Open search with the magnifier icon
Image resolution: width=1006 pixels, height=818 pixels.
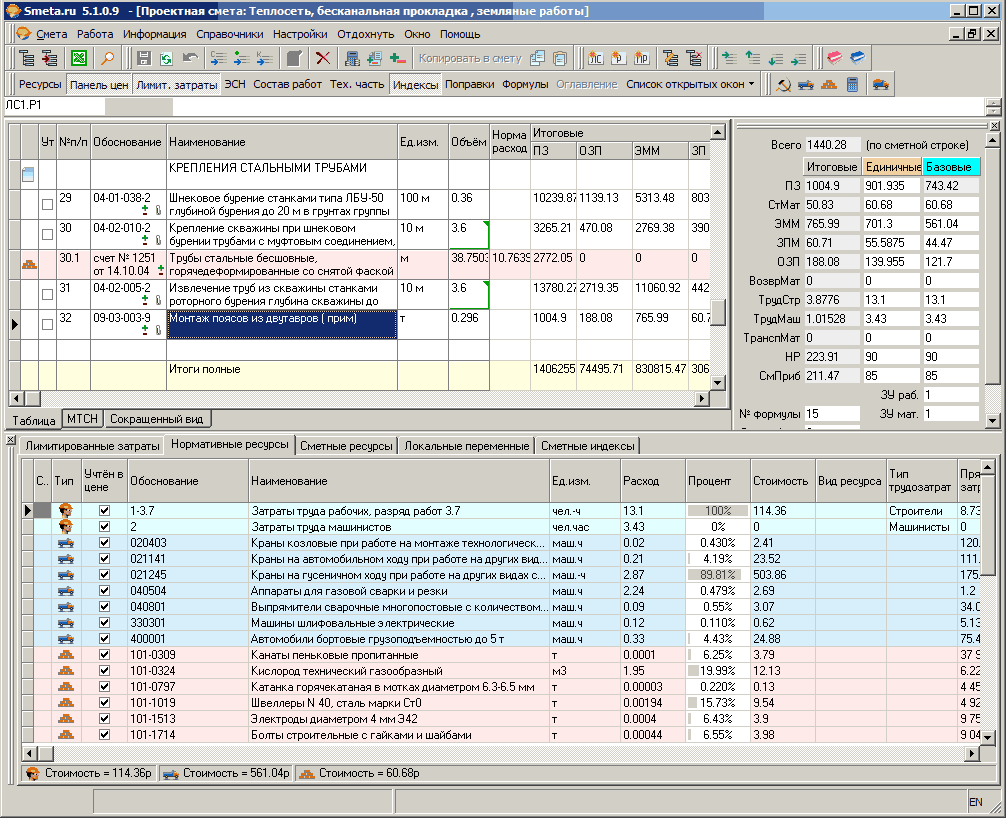[108, 58]
